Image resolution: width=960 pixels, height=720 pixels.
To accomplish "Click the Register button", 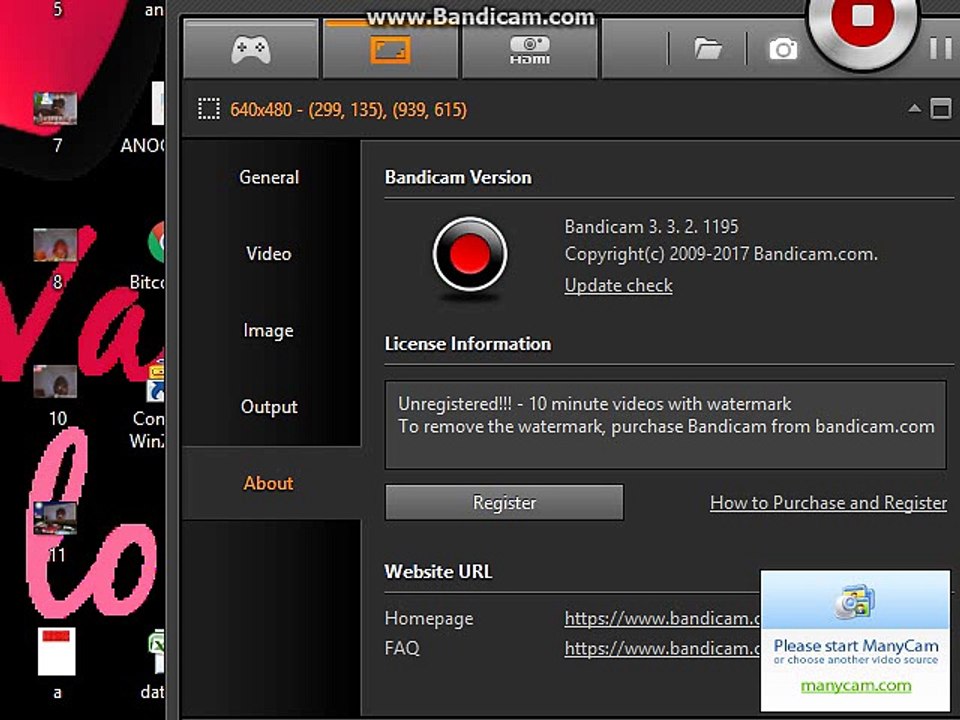I will [504, 502].
